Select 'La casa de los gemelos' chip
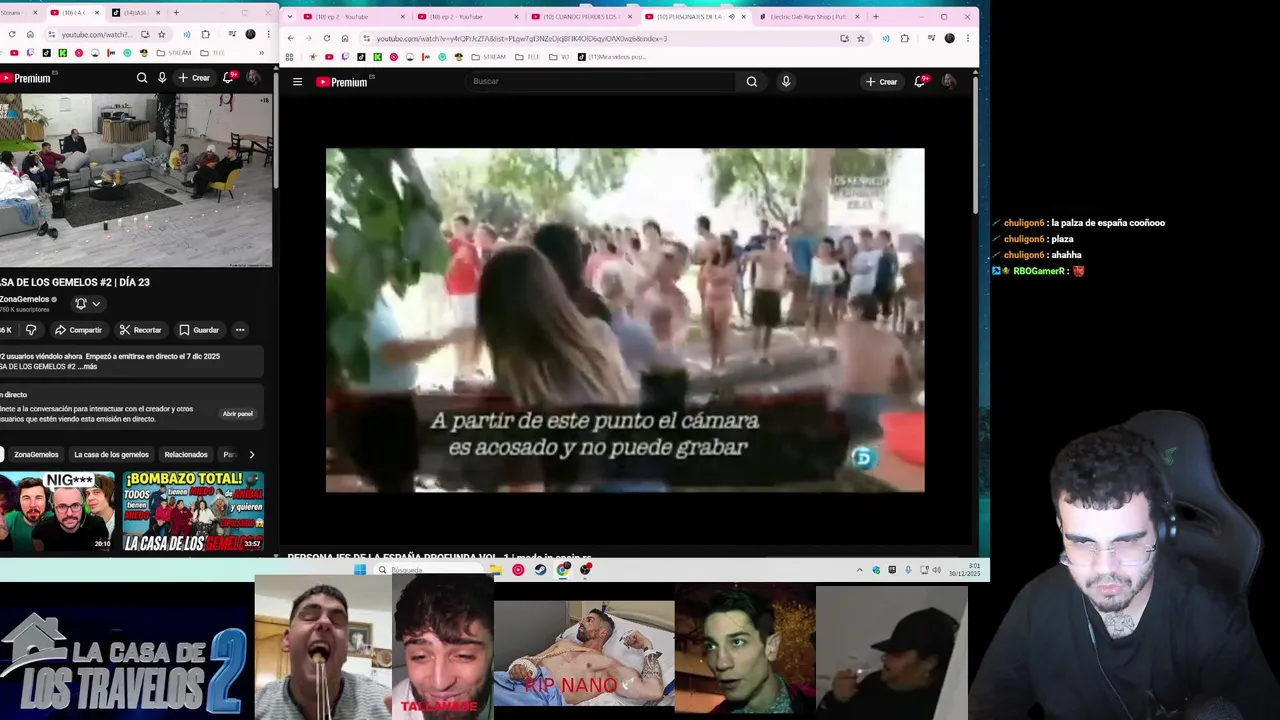The width and height of the screenshot is (1280, 720). (x=111, y=454)
